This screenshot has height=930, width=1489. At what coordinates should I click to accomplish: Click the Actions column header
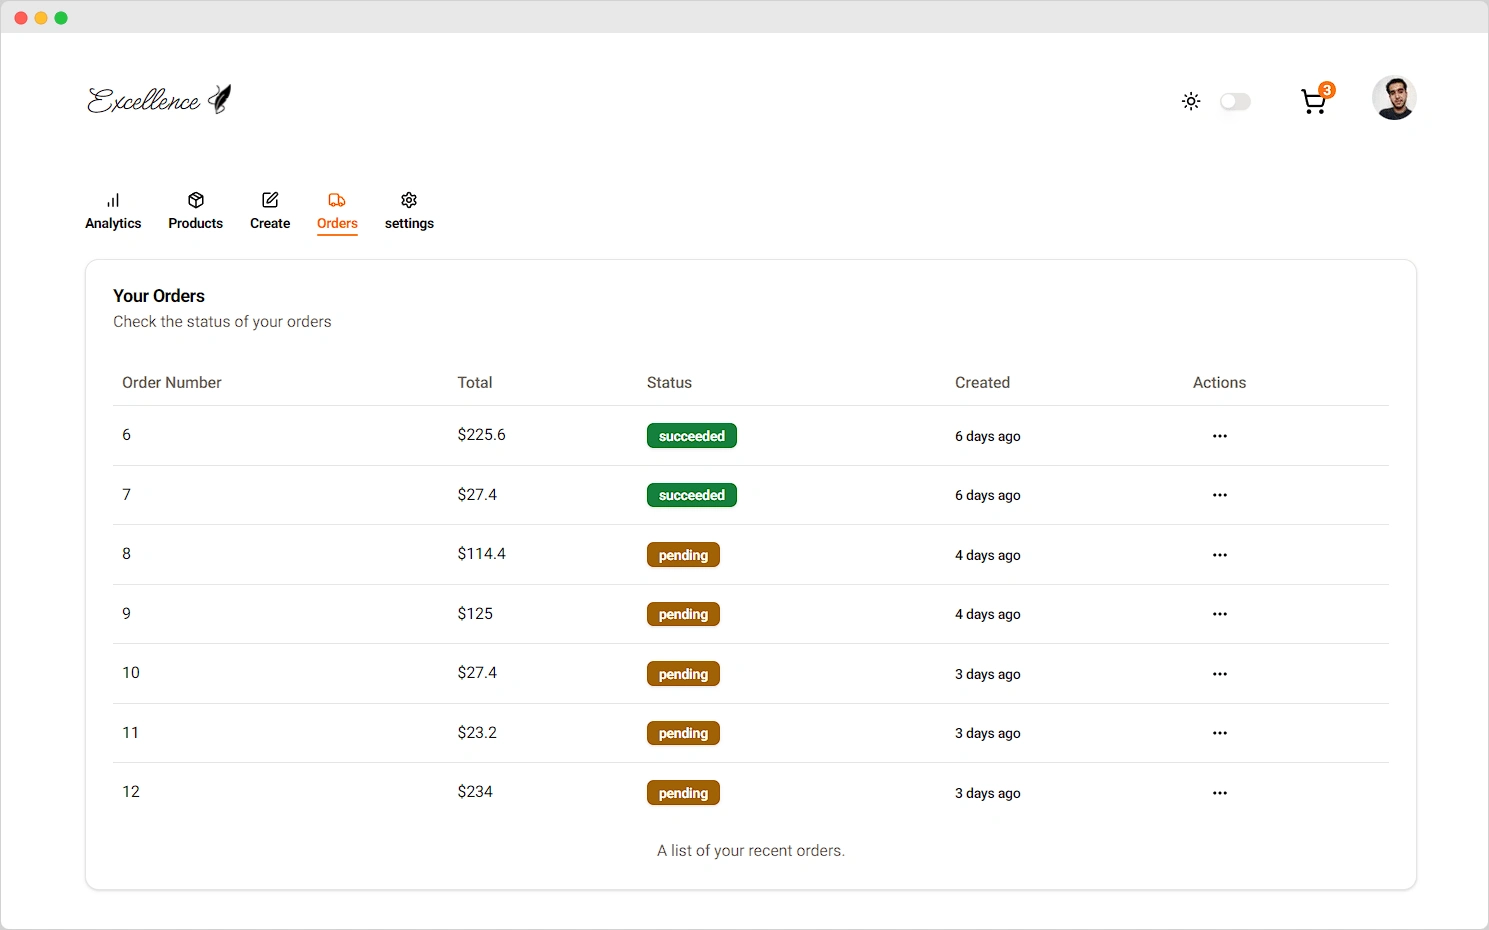point(1219,383)
